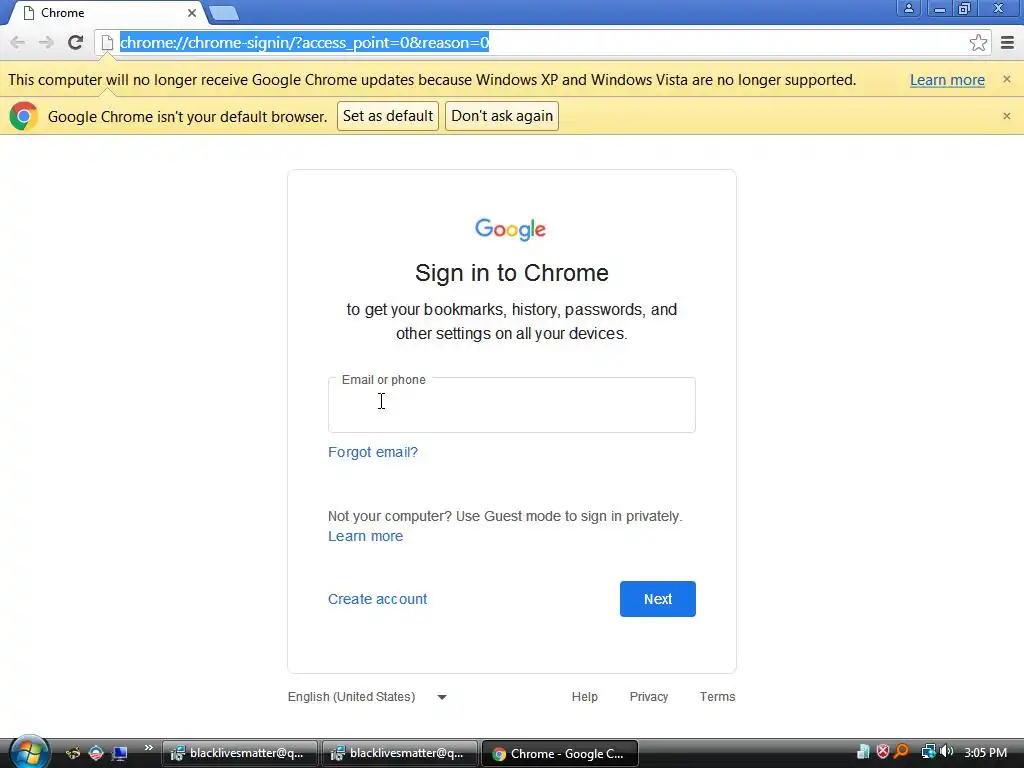
Task: Open the volume speaker tray icon
Action: click(947, 752)
